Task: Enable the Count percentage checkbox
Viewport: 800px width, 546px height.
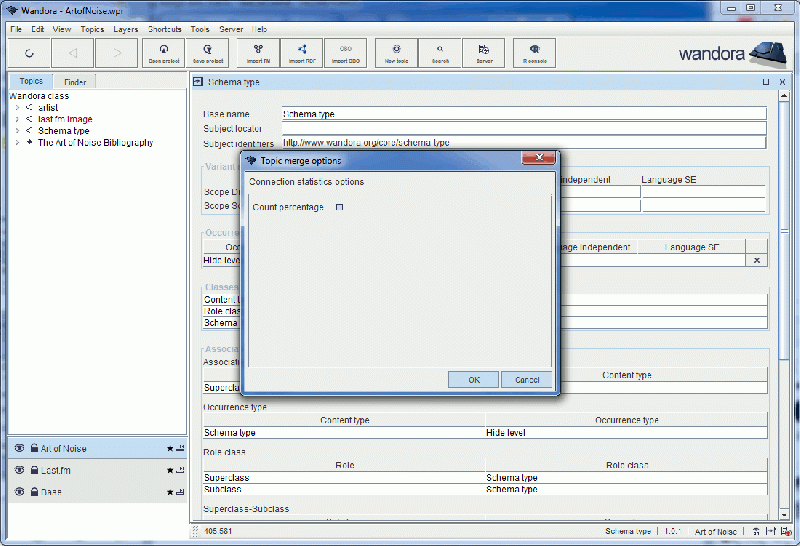Action: point(339,207)
